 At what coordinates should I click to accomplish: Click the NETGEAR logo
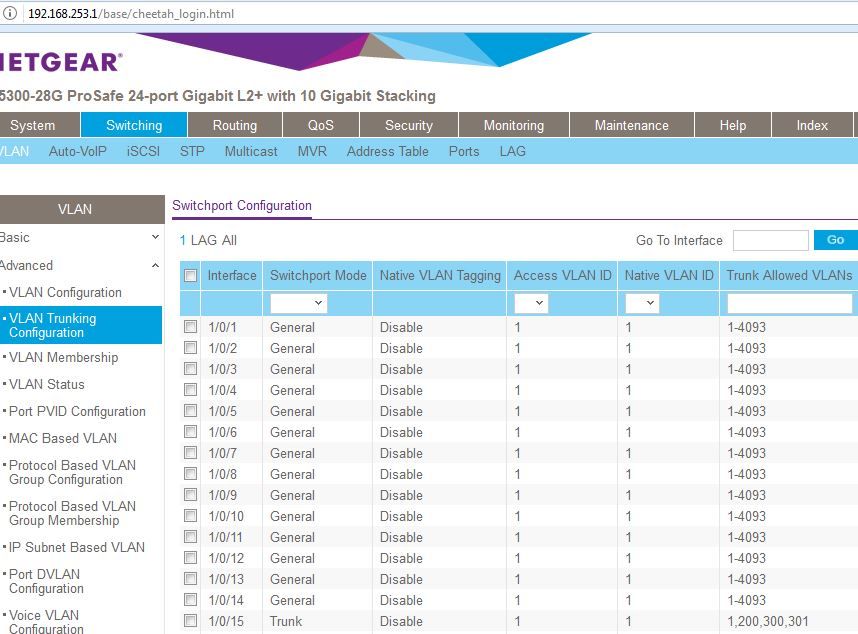60,62
